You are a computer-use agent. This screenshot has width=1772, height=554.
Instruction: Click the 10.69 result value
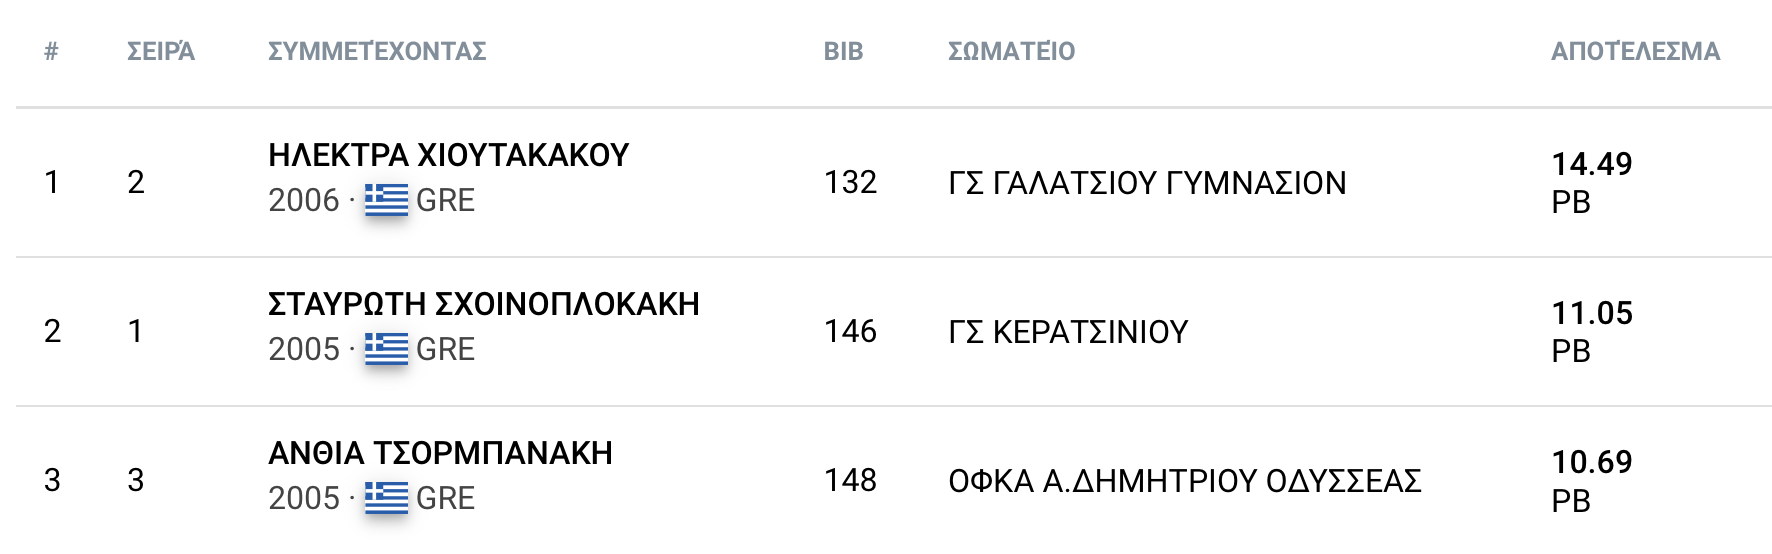(1591, 462)
